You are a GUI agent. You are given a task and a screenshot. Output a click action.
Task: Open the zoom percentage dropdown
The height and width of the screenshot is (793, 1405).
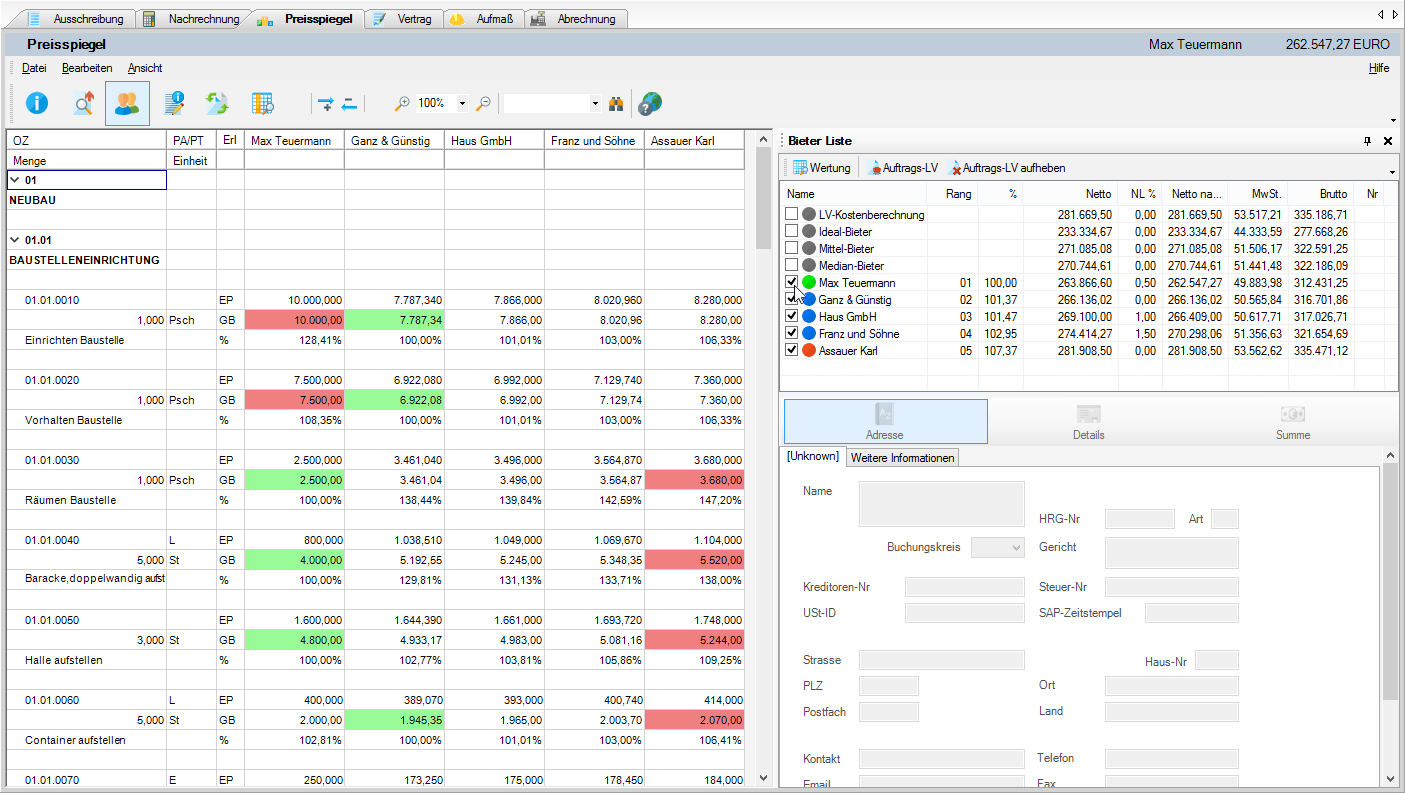click(x=462, y=103)
